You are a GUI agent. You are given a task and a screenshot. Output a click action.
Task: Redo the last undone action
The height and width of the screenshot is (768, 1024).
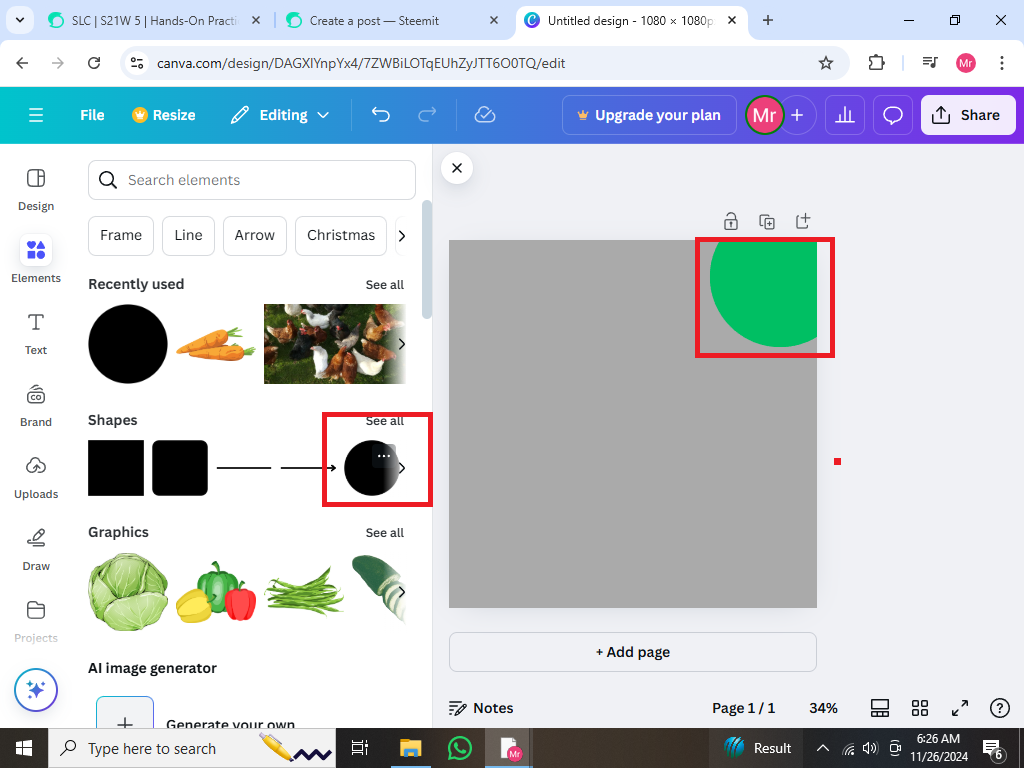427,115
